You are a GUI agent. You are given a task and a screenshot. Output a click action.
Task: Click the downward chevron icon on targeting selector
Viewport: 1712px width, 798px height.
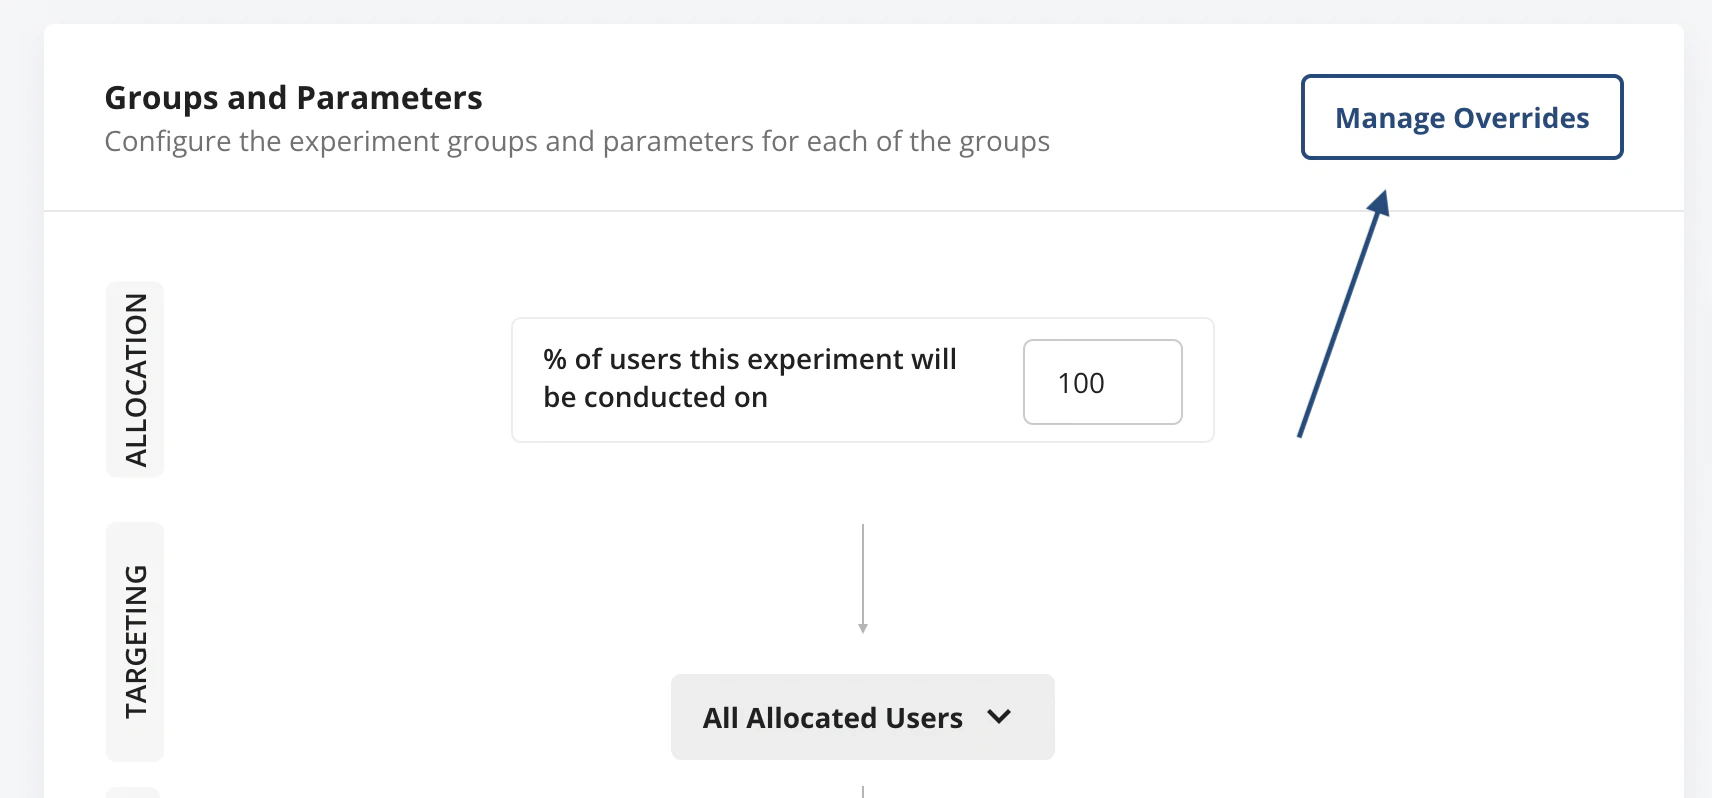coord(998,717)
